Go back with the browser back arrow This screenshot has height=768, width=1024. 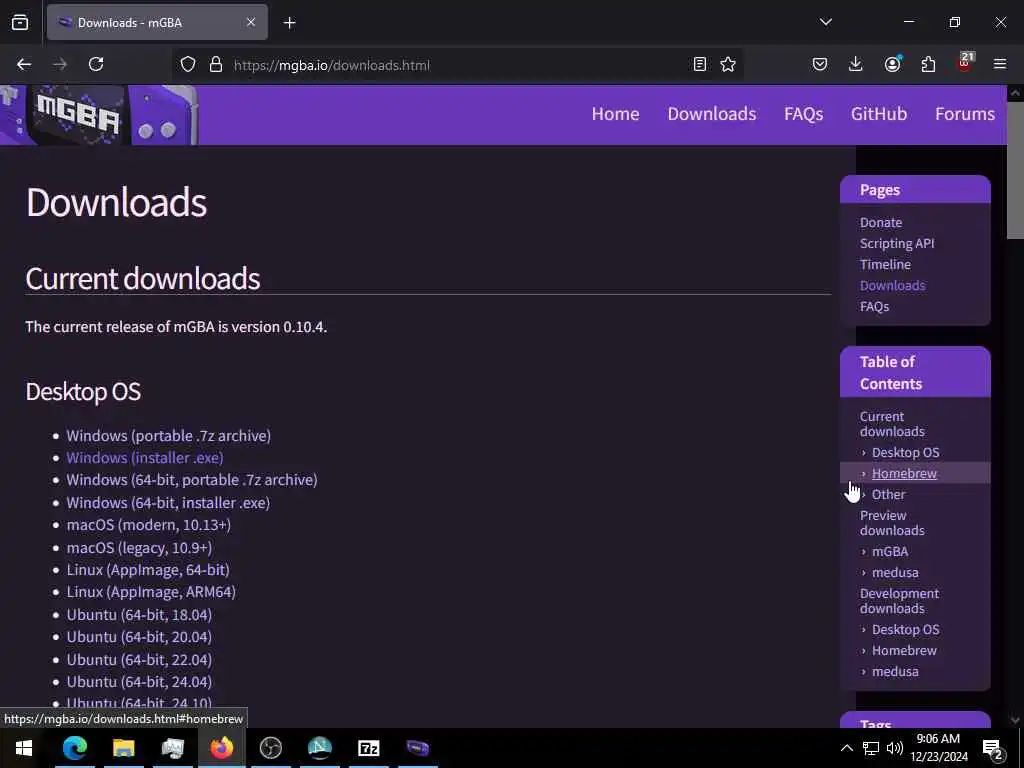[24, 64]
